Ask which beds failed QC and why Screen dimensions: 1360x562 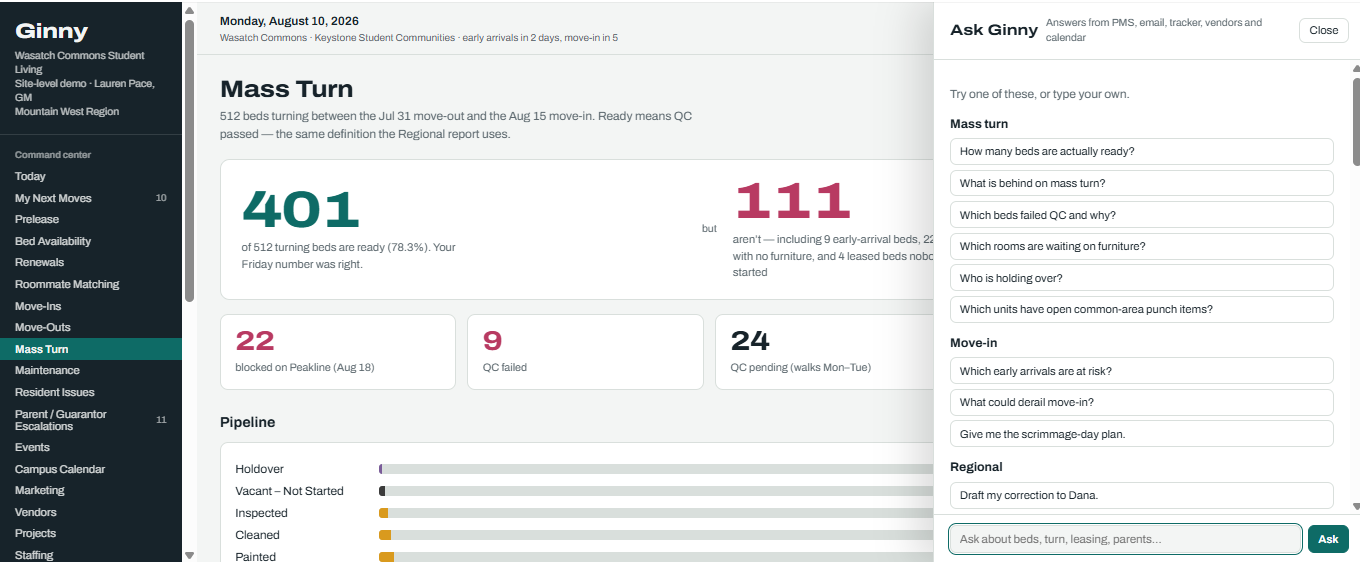click(x=1141, y=215)
